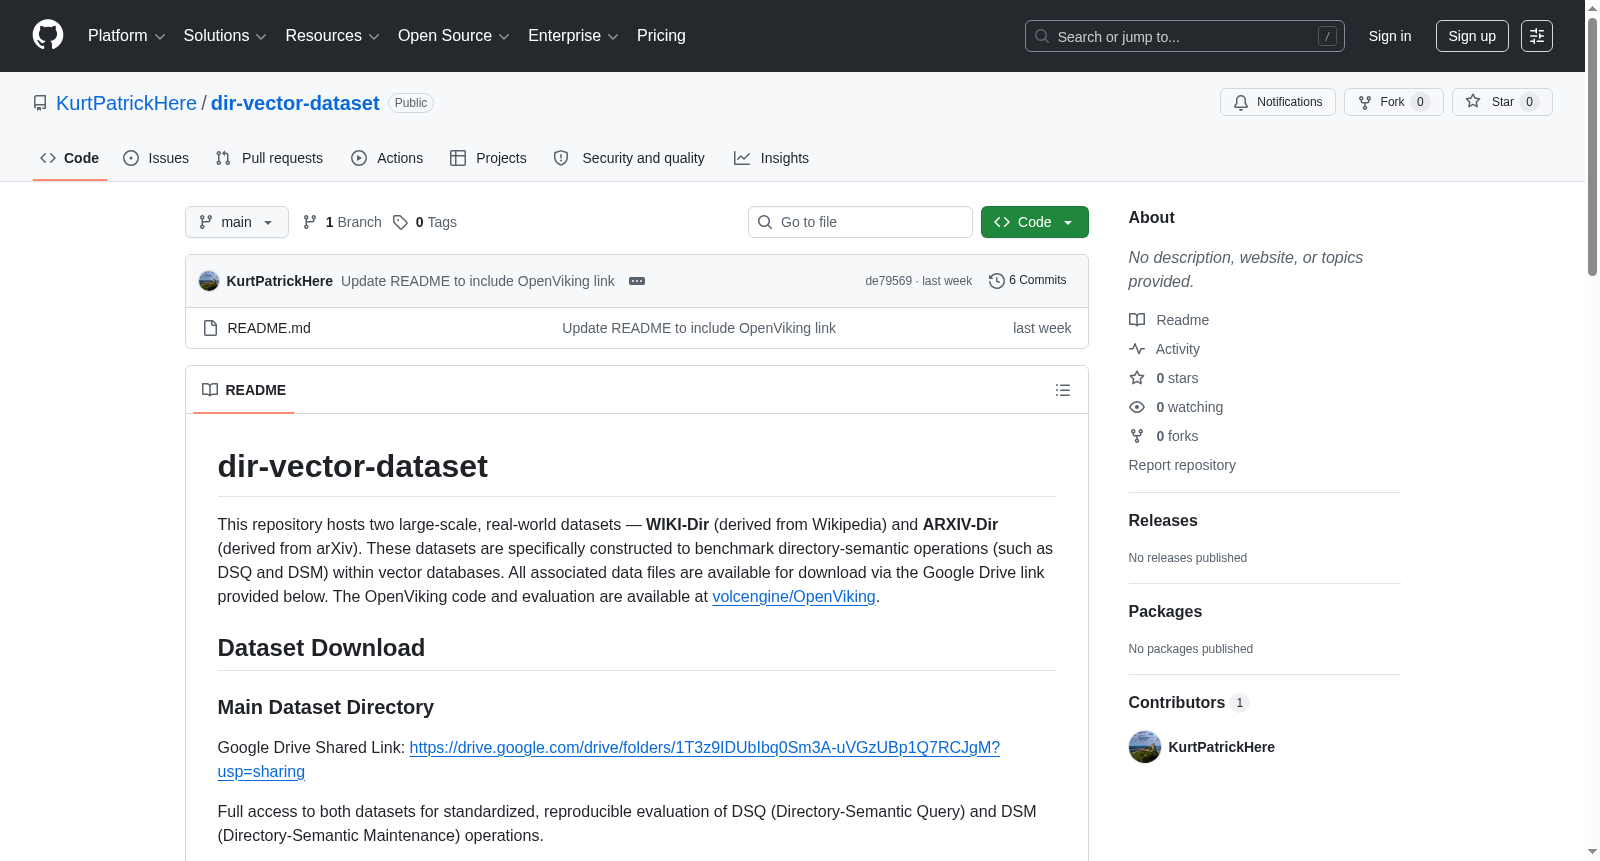Open the README.md file
This screenshot has height=861, width=1600.
click(269, 328)
